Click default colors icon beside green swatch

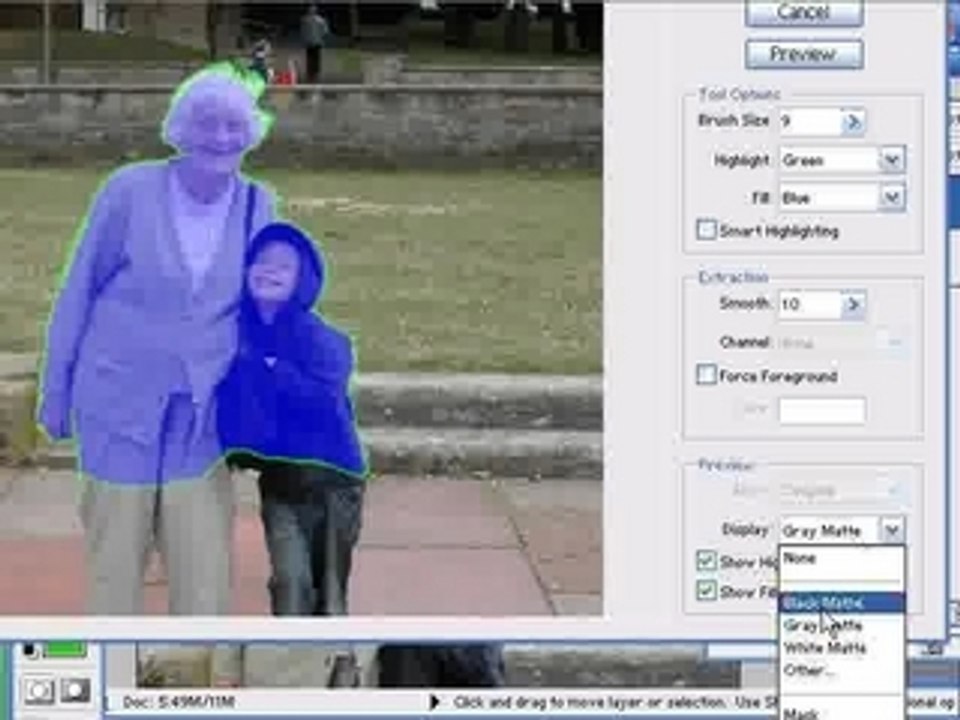(29, 650)
